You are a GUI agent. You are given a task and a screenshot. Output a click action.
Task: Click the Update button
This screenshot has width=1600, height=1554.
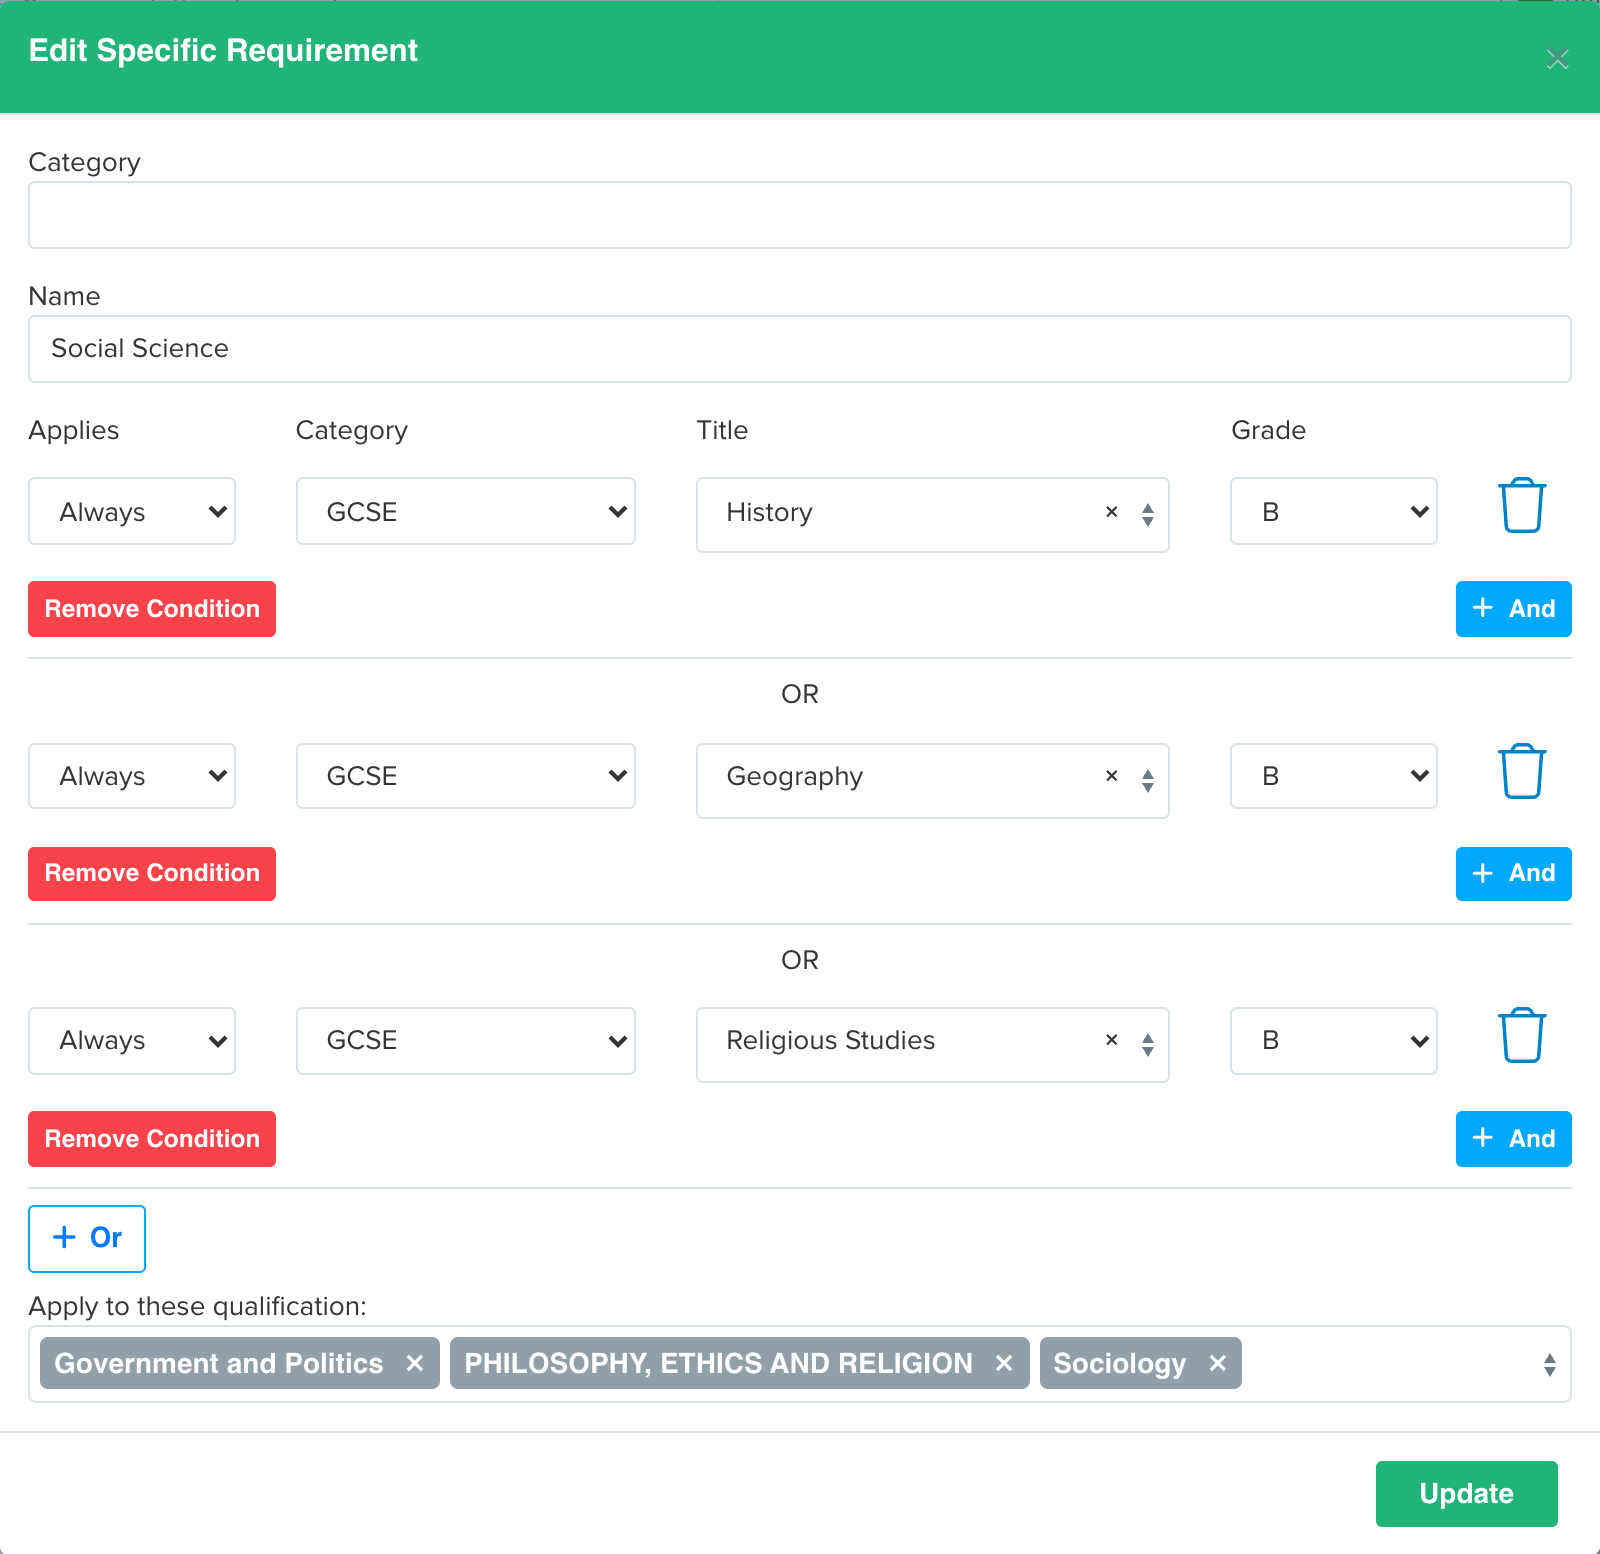point(1466,1494)
